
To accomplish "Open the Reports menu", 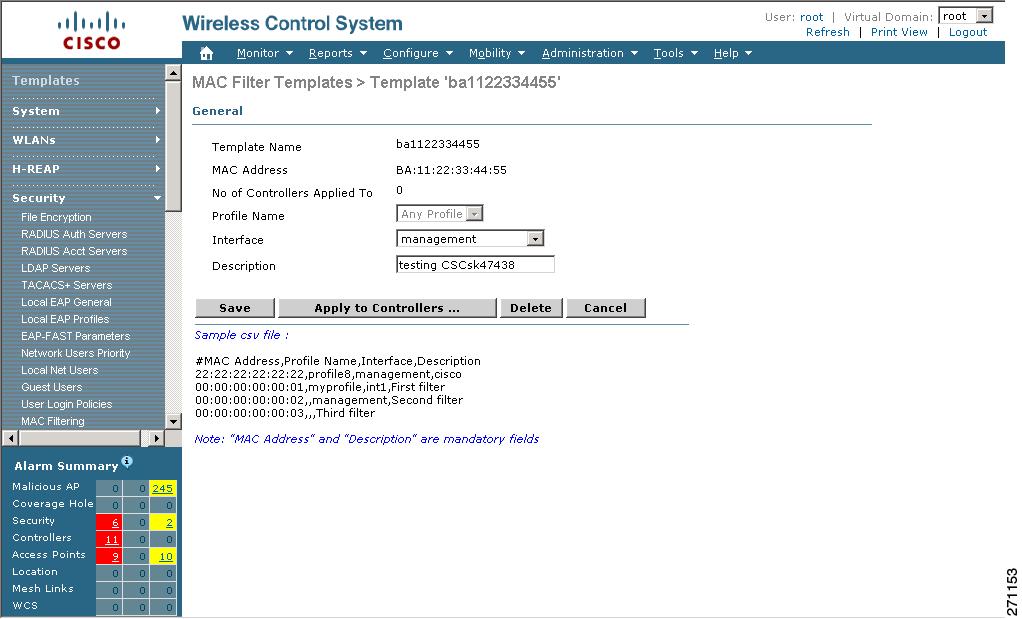I will [x=338, y=53].
